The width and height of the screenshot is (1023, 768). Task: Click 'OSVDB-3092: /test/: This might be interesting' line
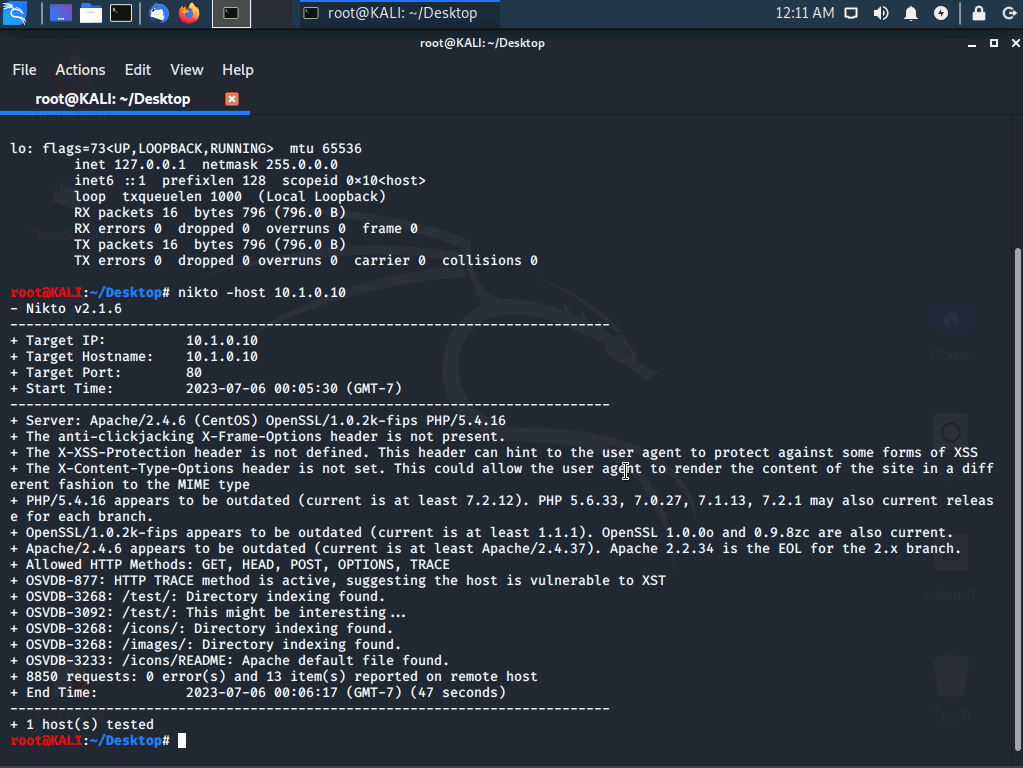coord(208,613)
